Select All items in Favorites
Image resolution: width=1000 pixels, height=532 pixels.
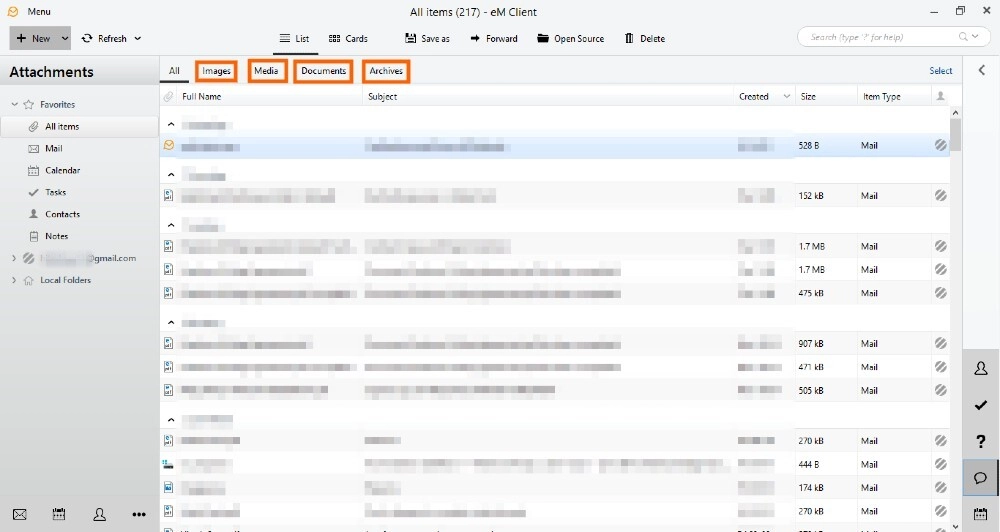click(80, 126)
